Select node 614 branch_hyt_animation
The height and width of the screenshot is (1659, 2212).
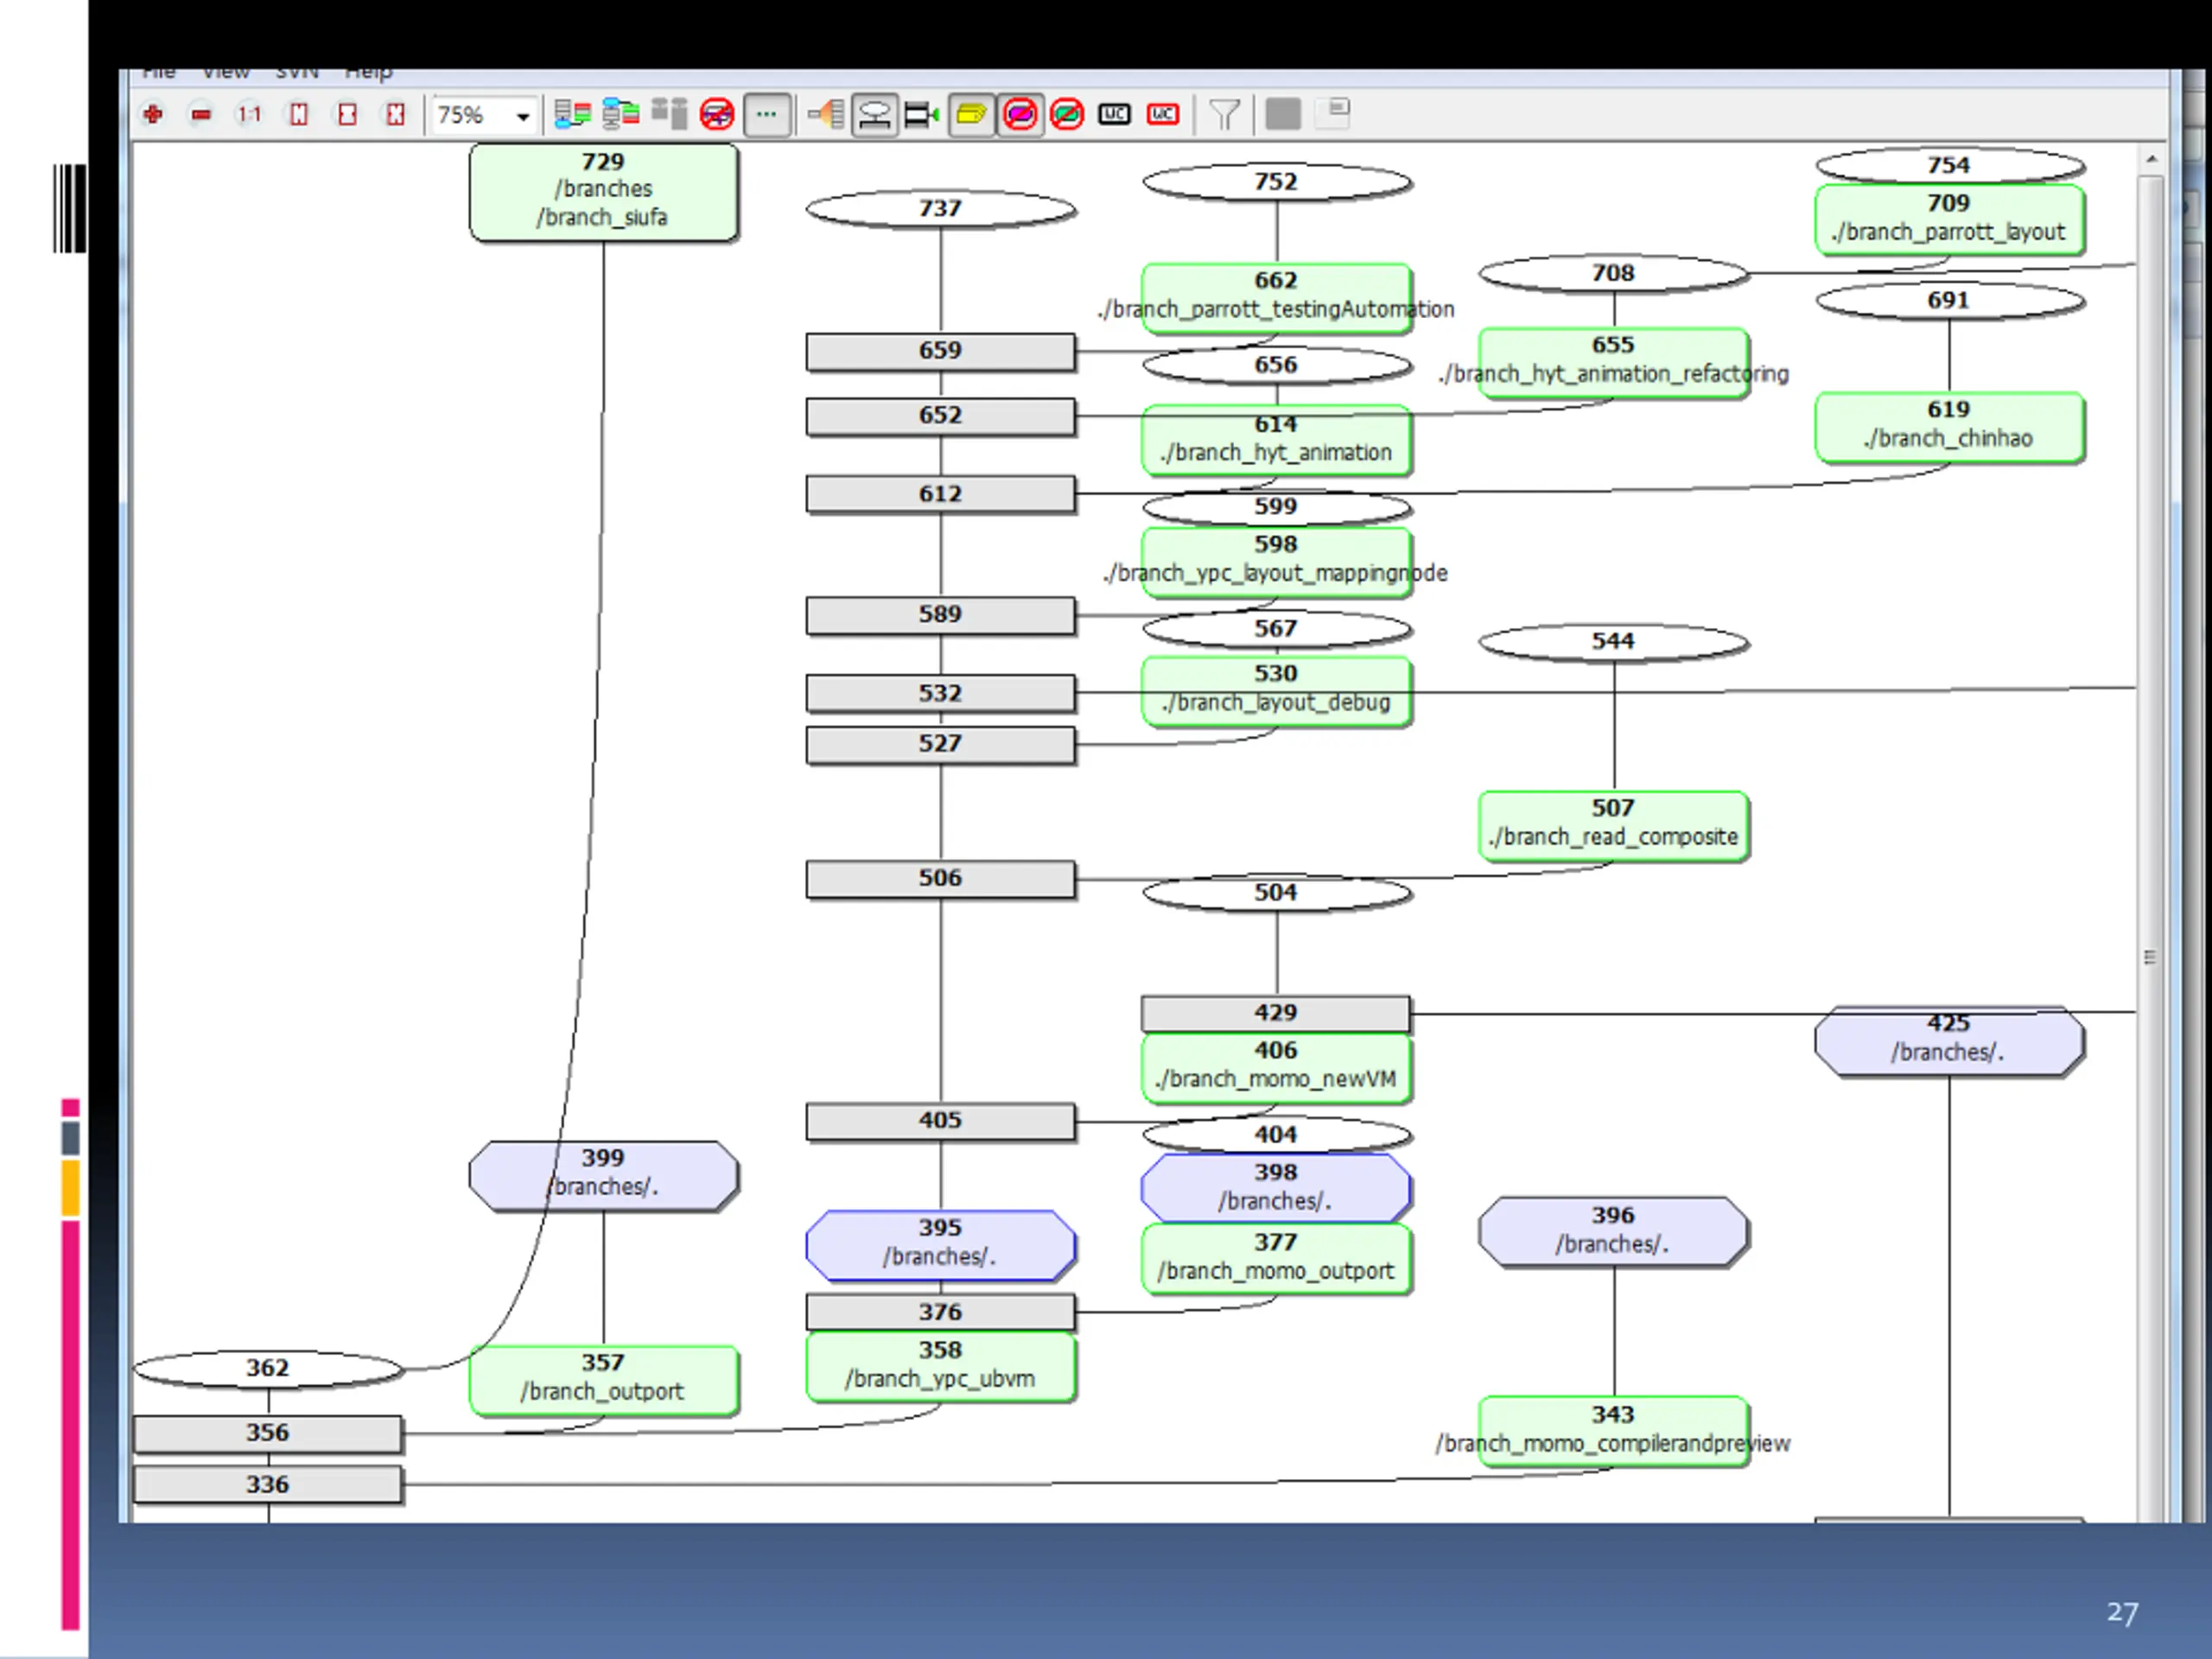[x=1277, y=440]
